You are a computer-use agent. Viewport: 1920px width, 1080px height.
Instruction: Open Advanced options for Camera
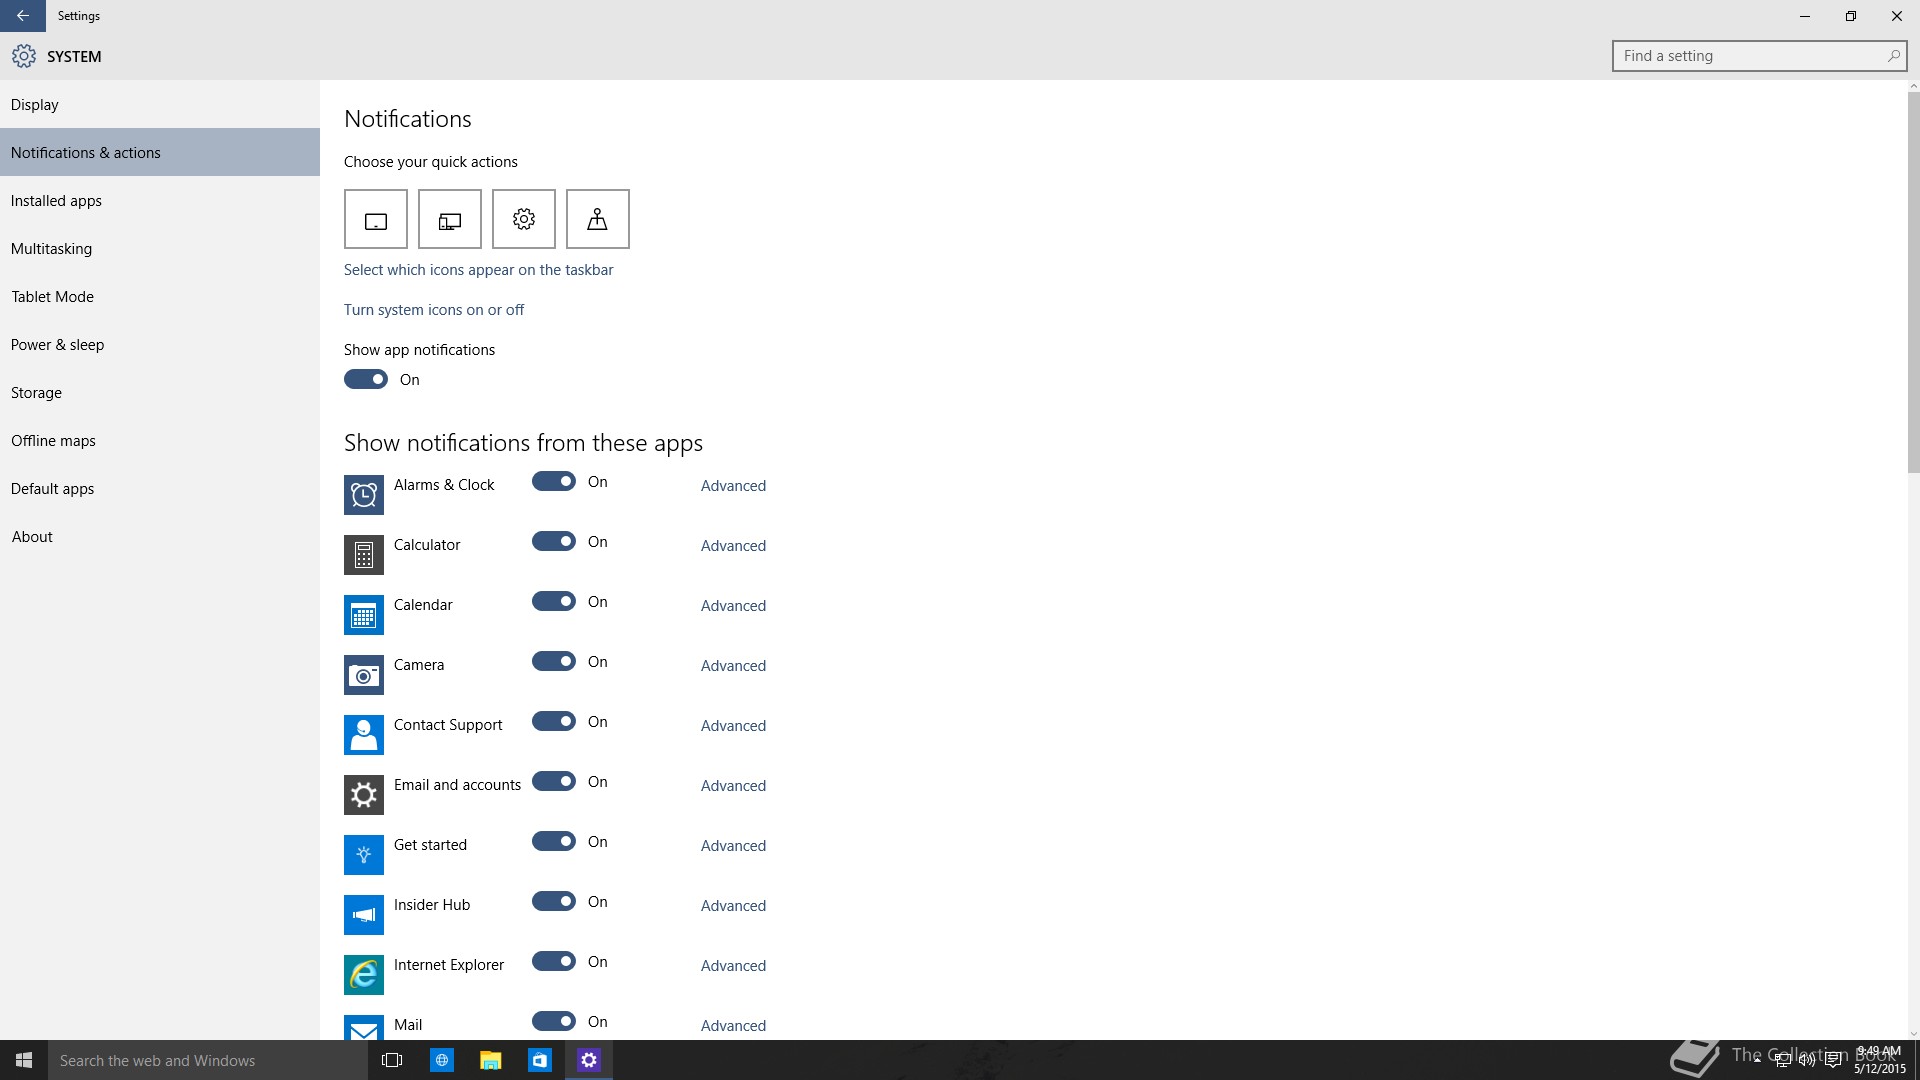point(733,666)
